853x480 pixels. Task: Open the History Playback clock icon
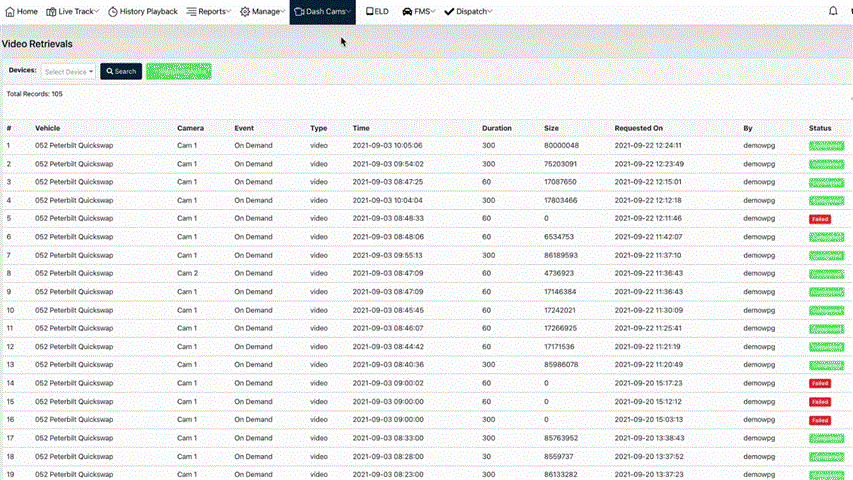pos(113,11)
